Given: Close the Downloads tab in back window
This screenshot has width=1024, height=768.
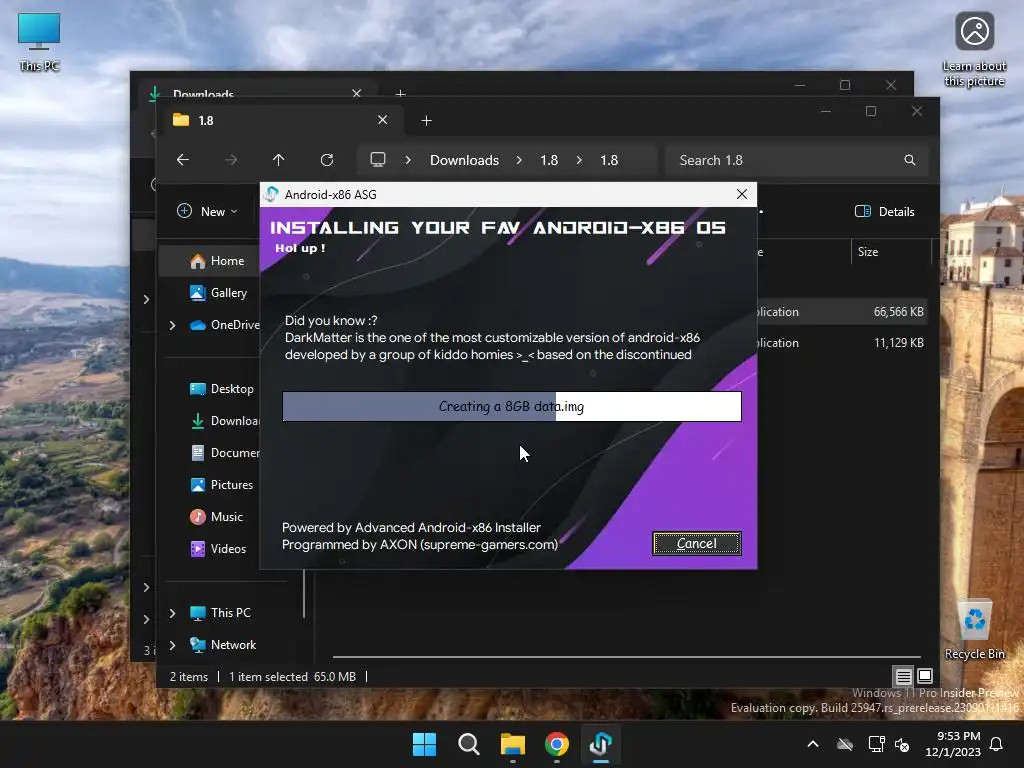Looking at the screenshot, I should tap(357, 93).
